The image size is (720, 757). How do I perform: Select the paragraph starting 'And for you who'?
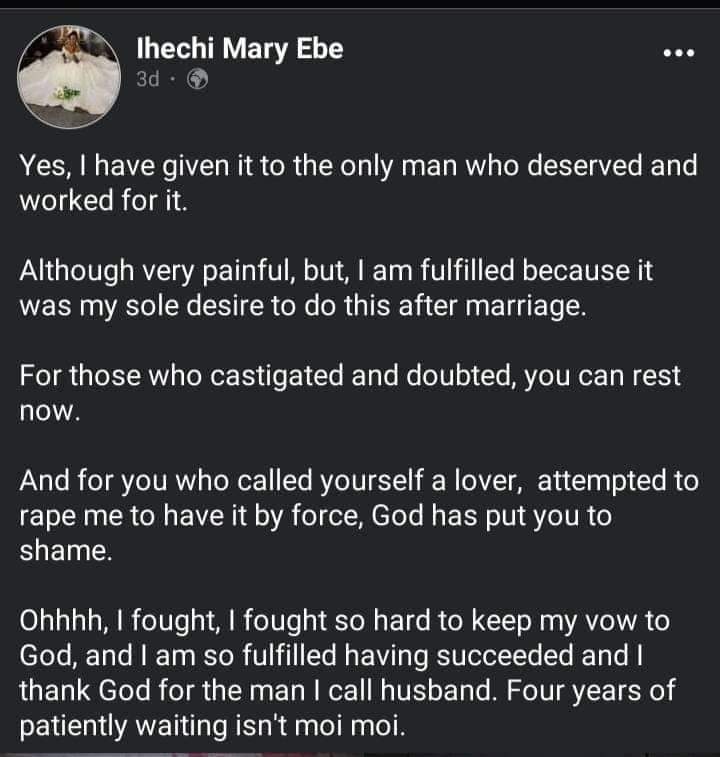pos(359,516)
